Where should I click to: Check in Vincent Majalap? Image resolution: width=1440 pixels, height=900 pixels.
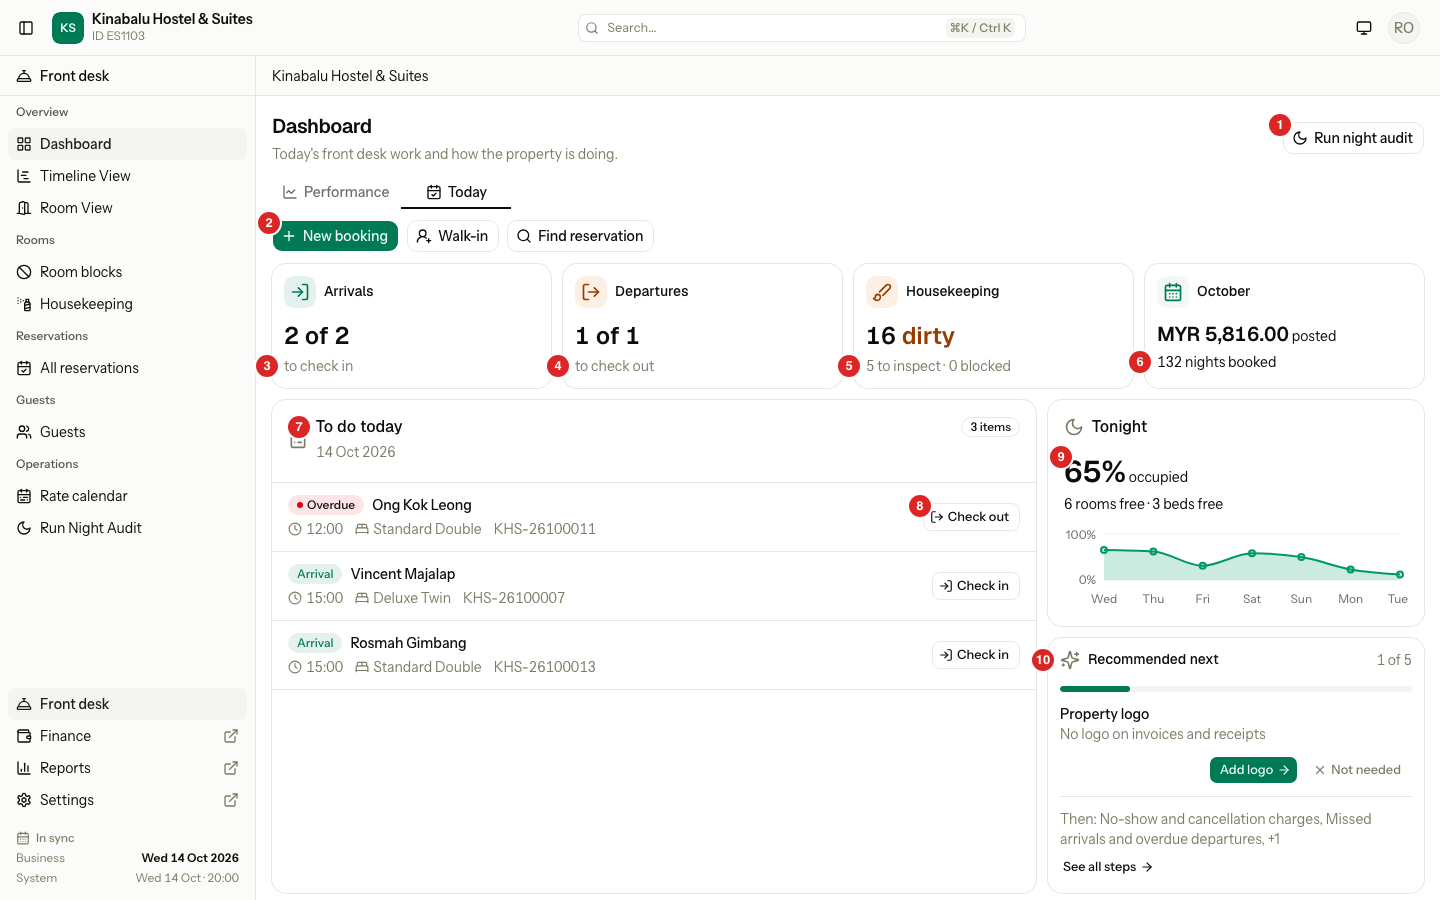[975, 586]
